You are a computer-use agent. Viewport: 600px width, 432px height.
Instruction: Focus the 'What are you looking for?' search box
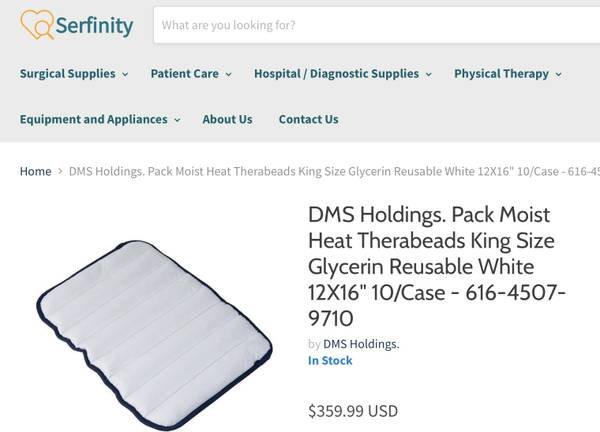tap(377, 25)
